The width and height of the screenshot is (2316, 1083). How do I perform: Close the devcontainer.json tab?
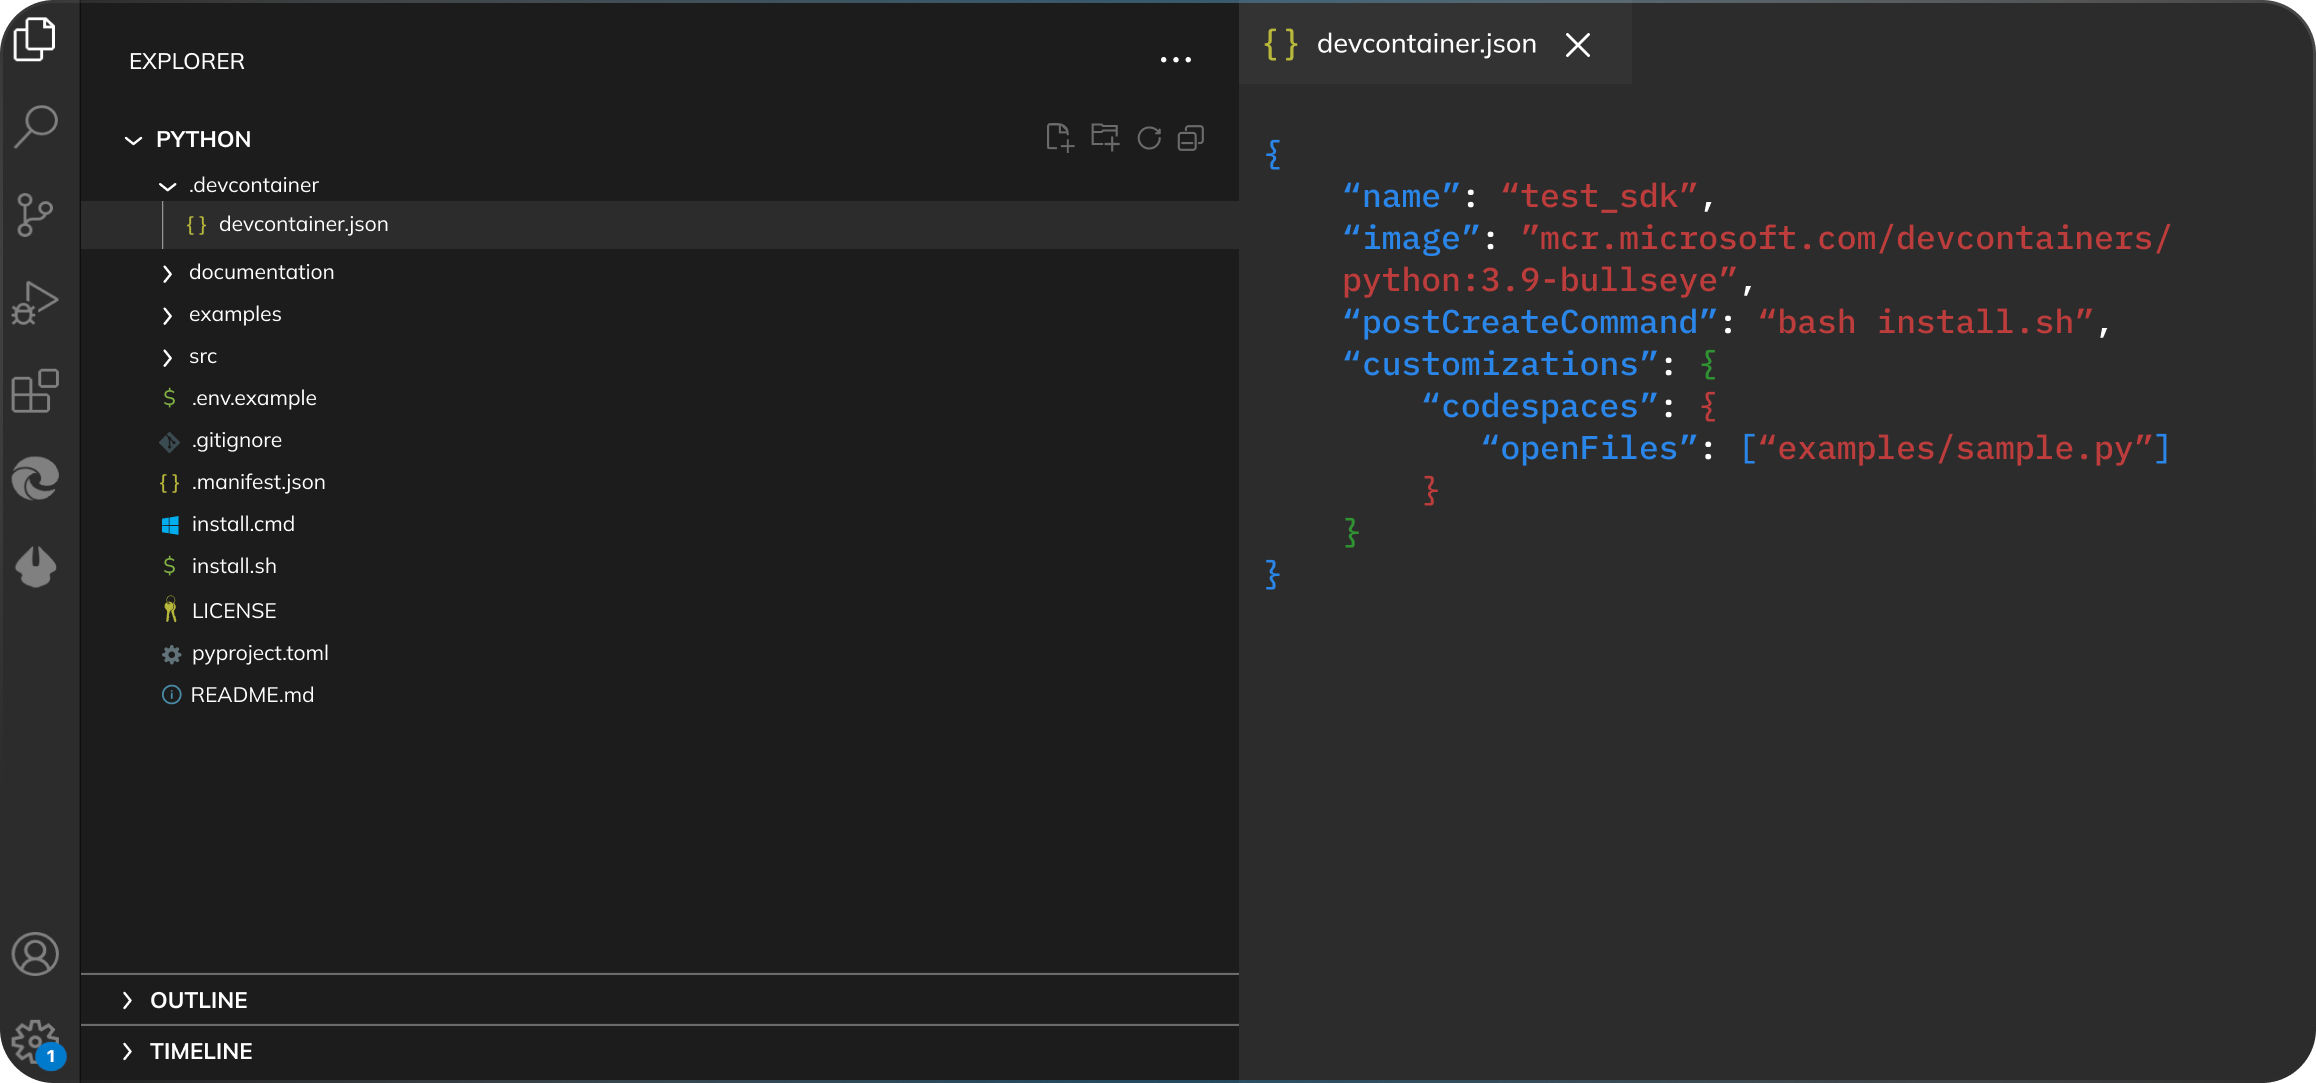tap(1578, 45)
